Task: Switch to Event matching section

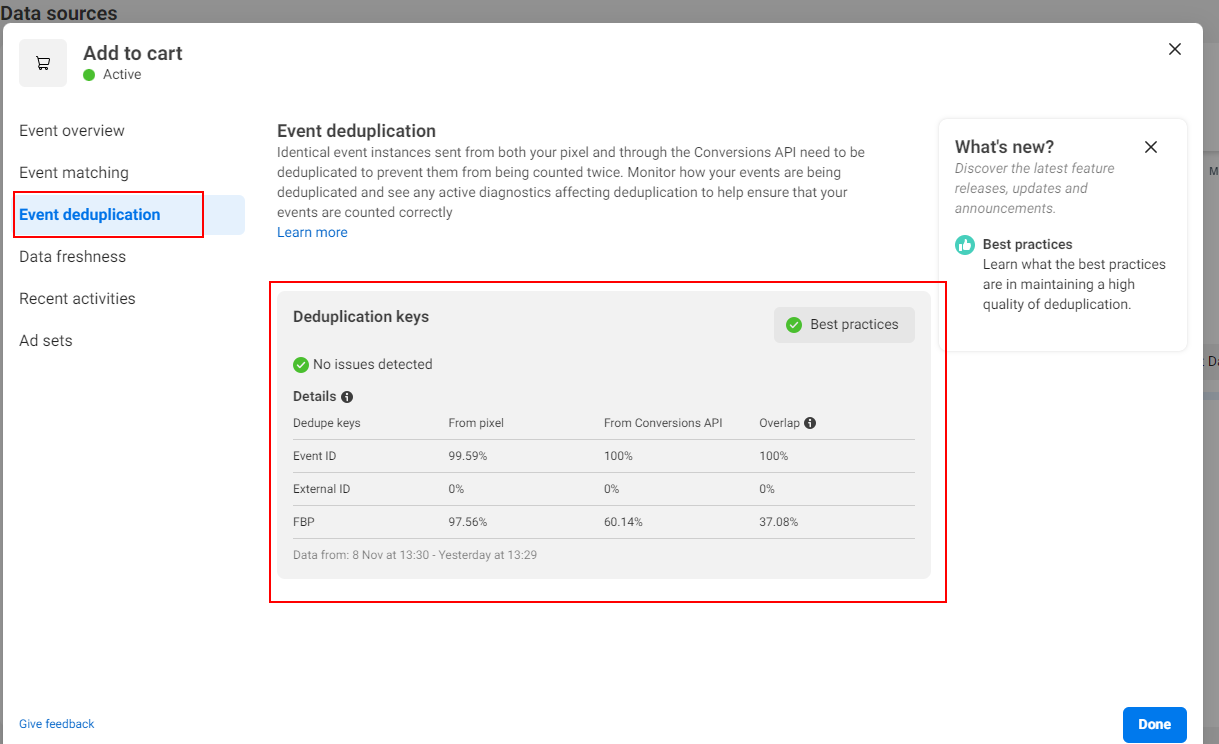Action: [x=74, y=173]
